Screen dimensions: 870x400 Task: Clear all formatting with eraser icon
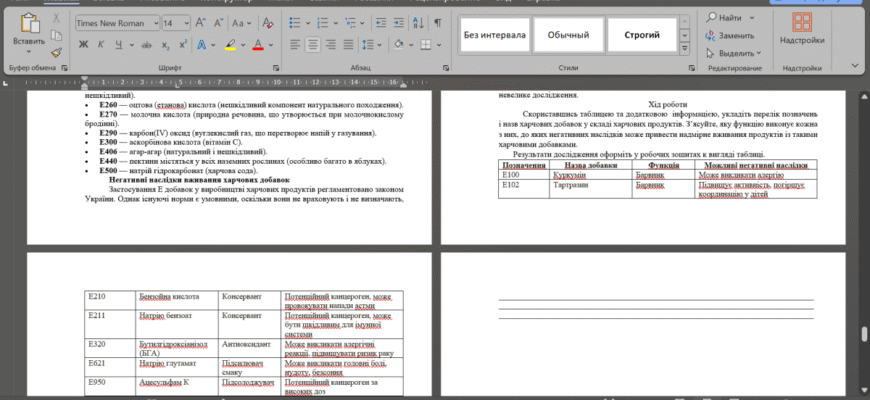pyautogui.click(x=268, y=23)
